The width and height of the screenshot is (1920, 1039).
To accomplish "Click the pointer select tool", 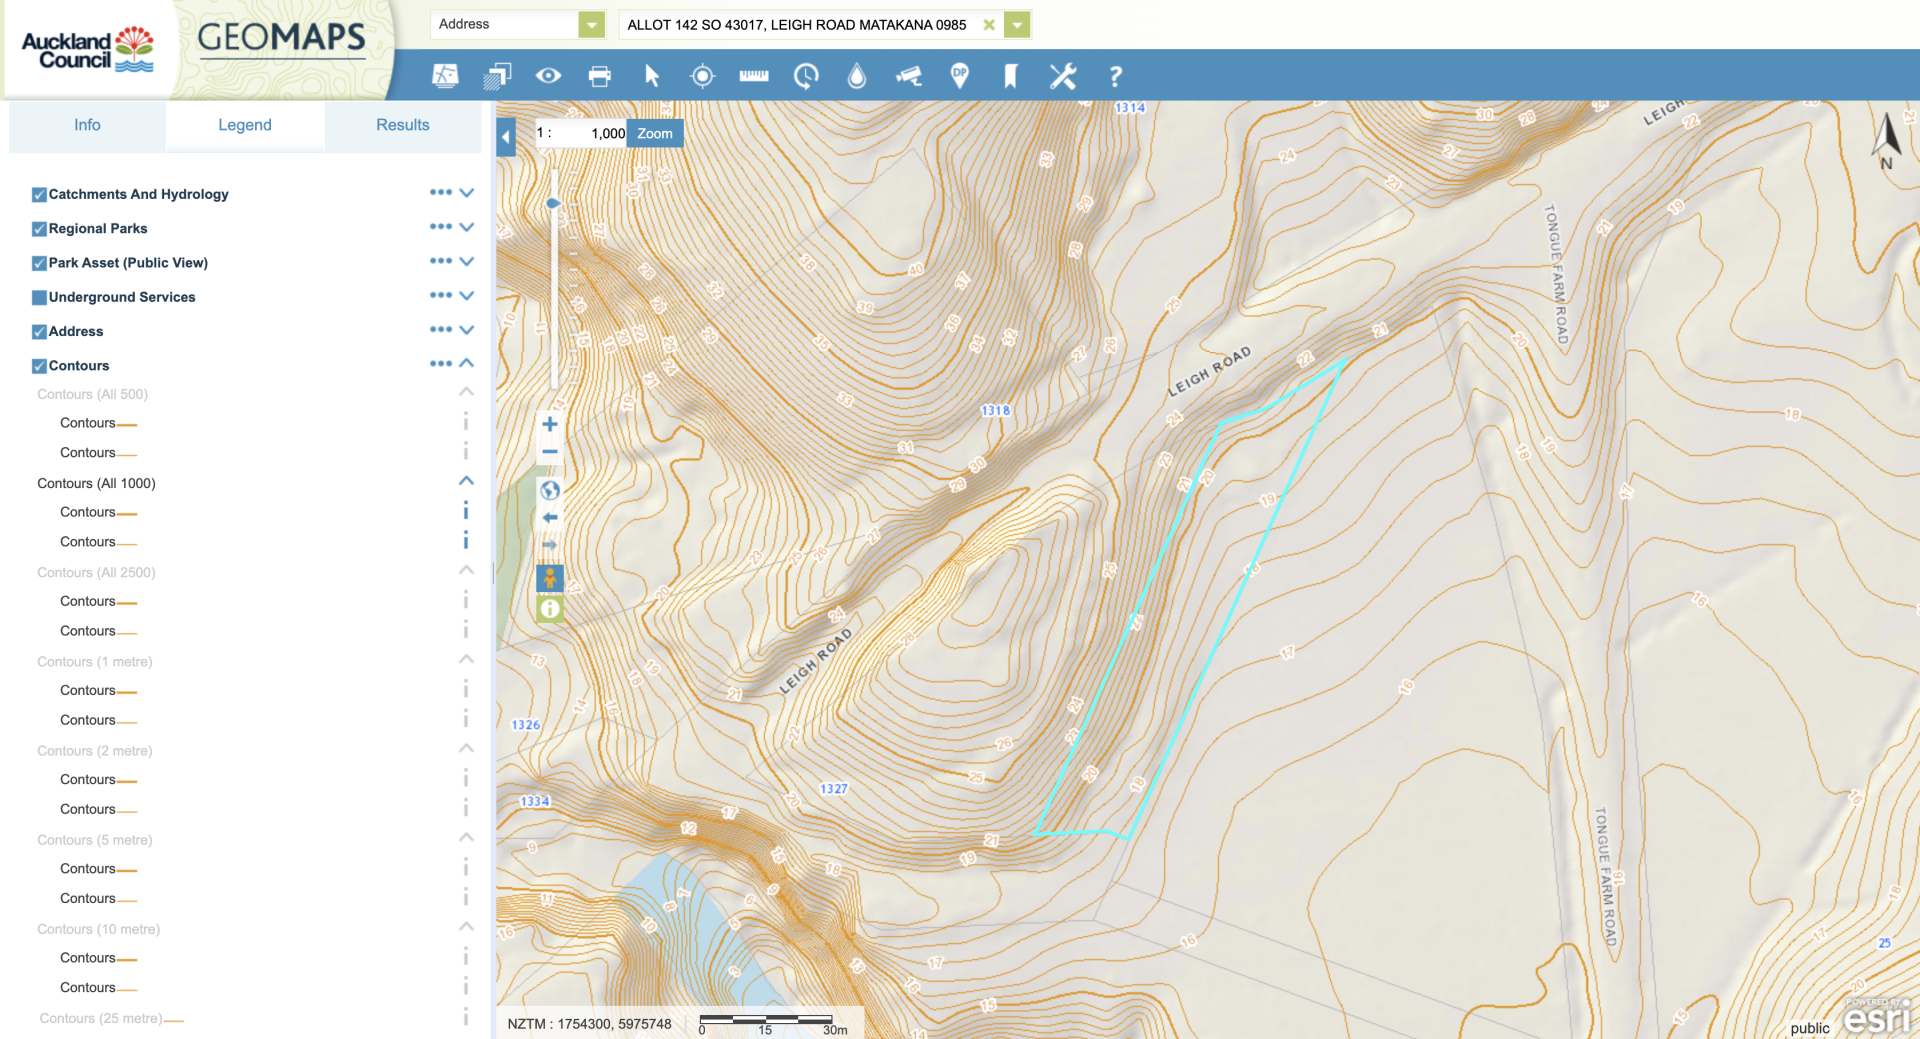I will 651,76.
